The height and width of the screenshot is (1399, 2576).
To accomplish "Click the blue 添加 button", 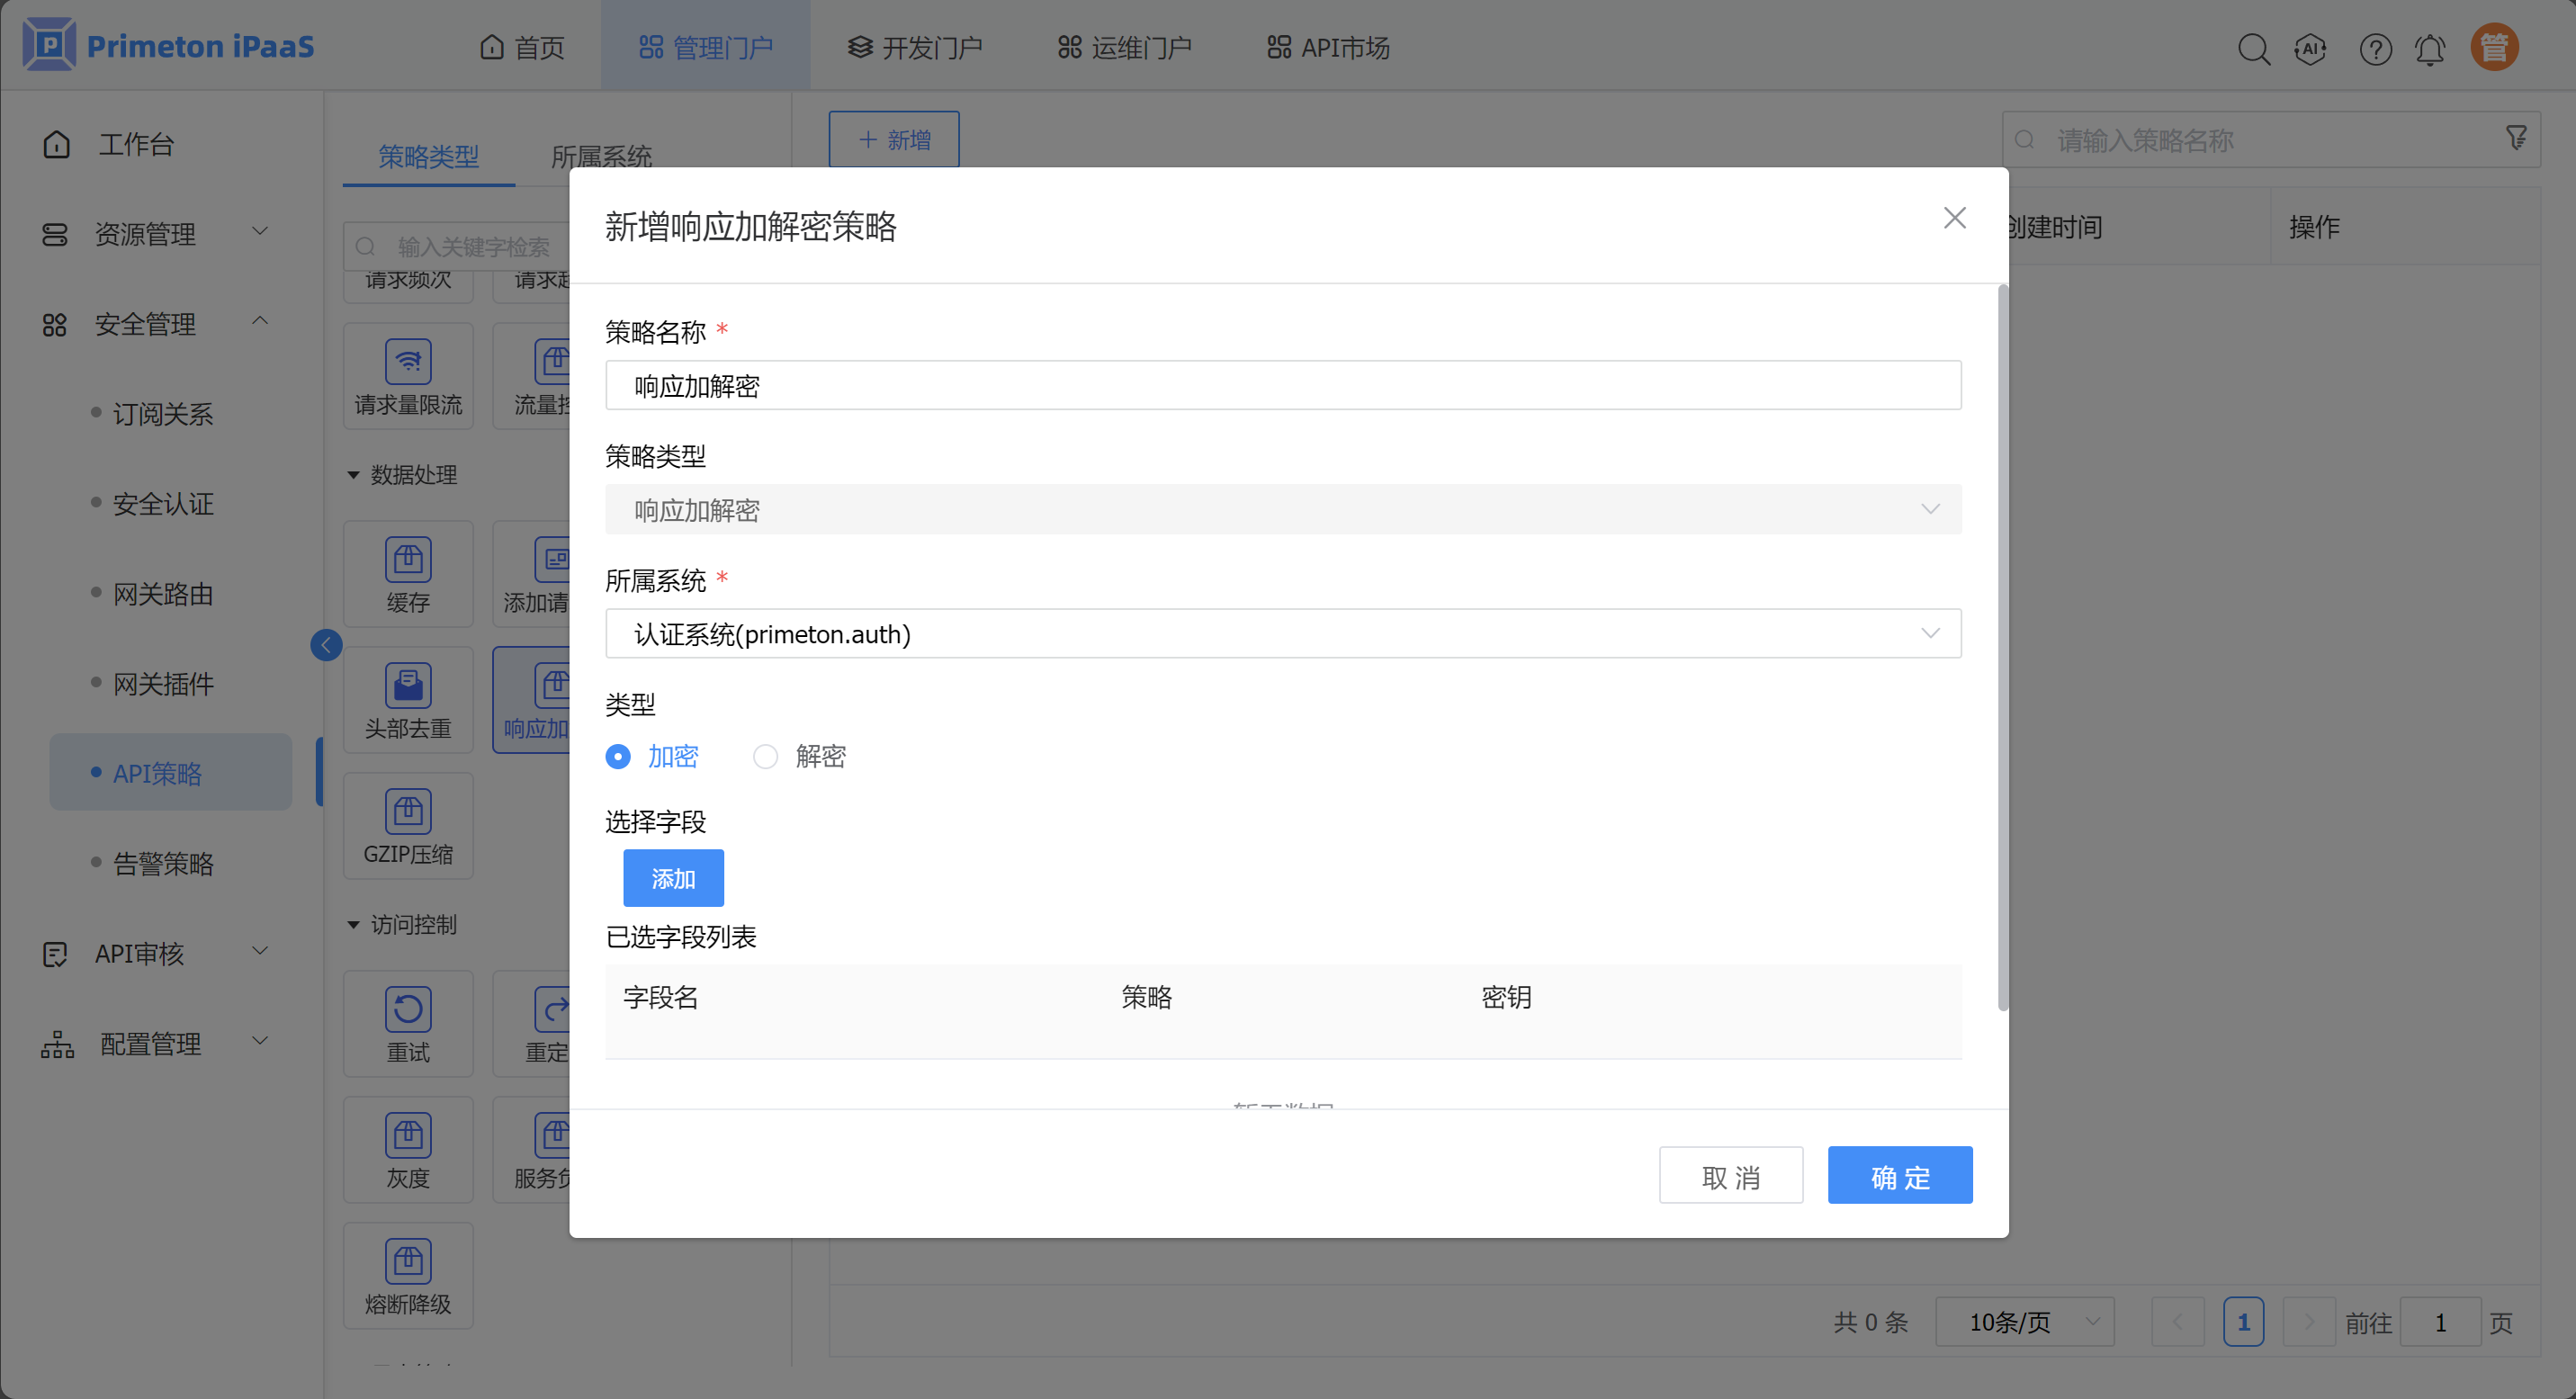I will 673,878.
